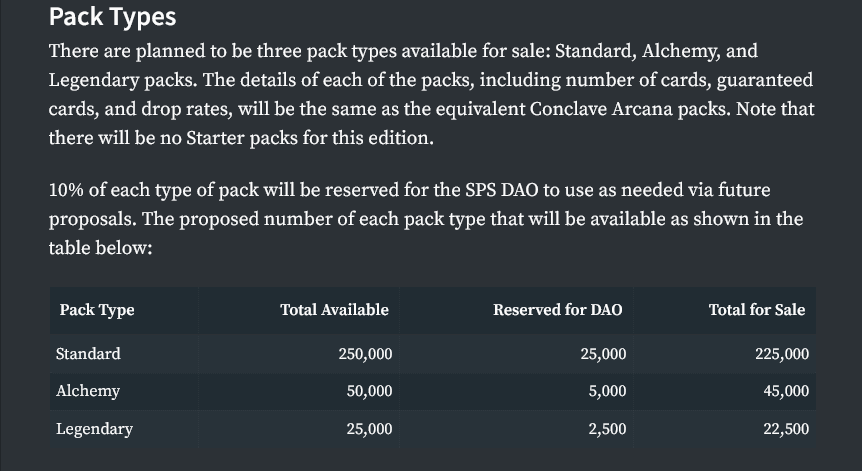This screenshot has width=862, height=471.
Task: Select the Alchemy row label
Action: point(87,391)
